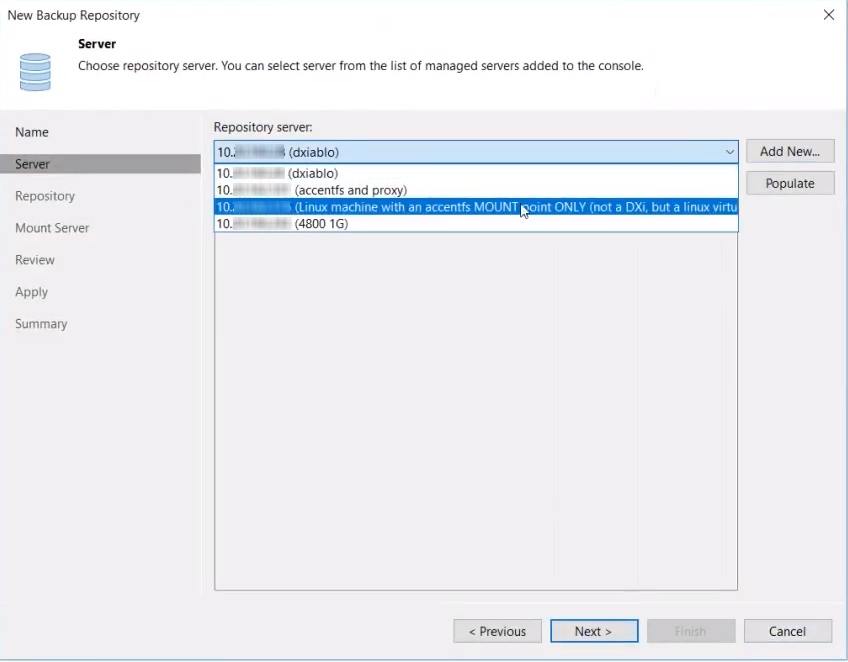
Task: Select the Server wizard step
Action: pyautogui.click(x=33, y=164)
